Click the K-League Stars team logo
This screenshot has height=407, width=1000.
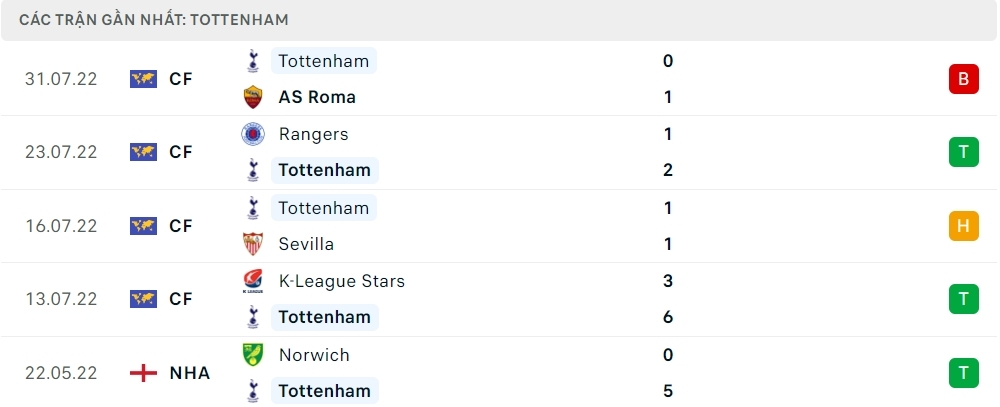point(252,281)
